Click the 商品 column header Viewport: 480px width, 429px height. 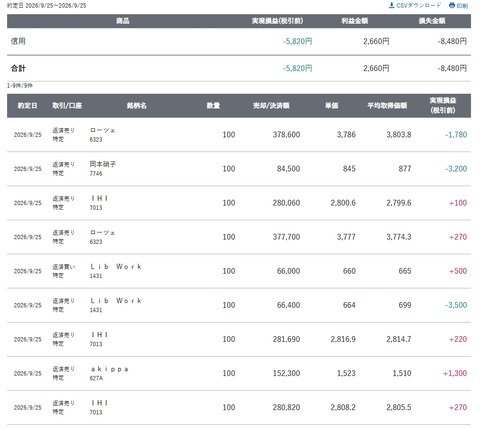click(123, 21)
